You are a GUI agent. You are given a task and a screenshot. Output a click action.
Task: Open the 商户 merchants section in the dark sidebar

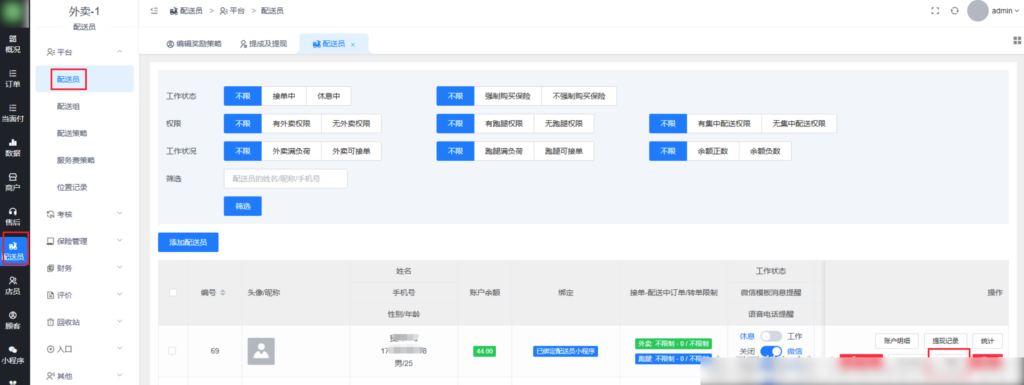click(12, 182)
